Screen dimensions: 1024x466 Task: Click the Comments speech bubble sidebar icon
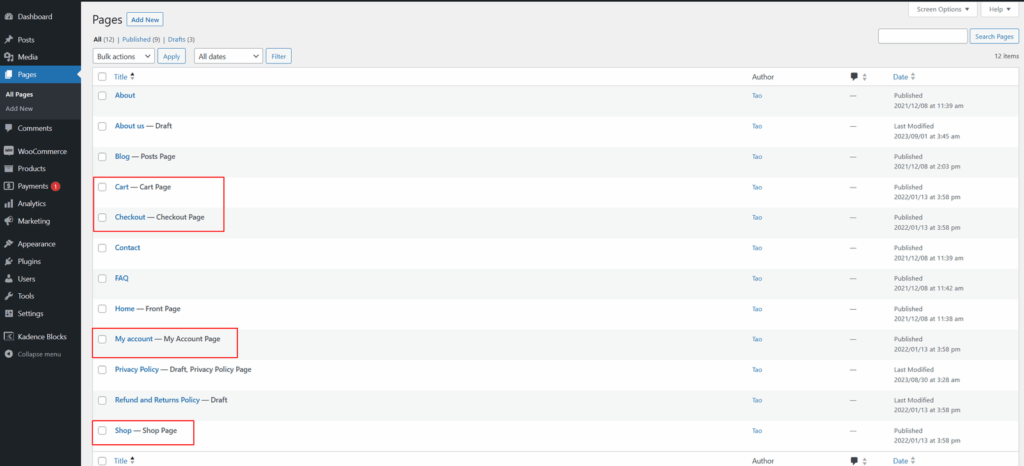point(9,128)
